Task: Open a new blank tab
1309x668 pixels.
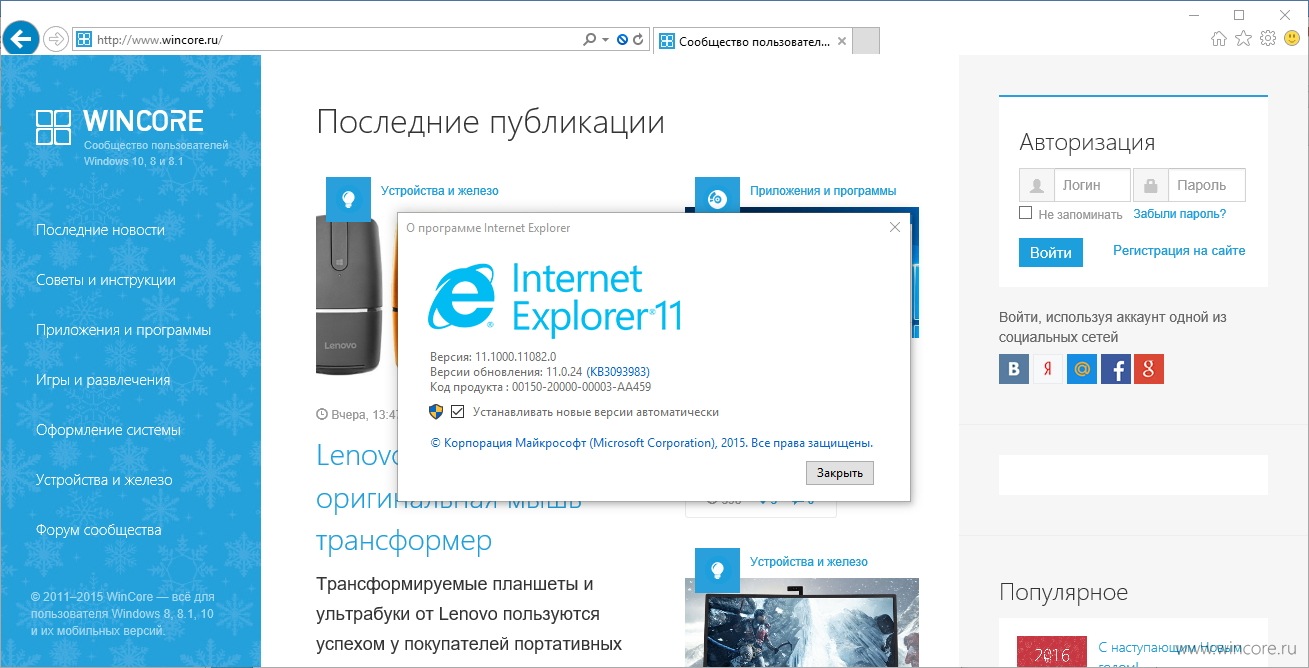Action: [x=866, y=41]
